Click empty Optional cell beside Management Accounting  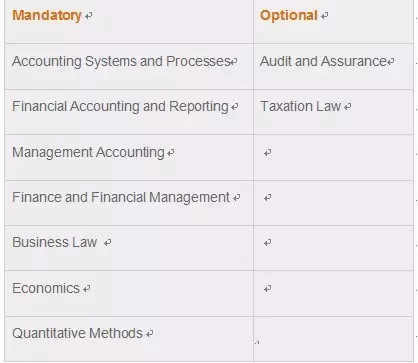tap(333, 158)
